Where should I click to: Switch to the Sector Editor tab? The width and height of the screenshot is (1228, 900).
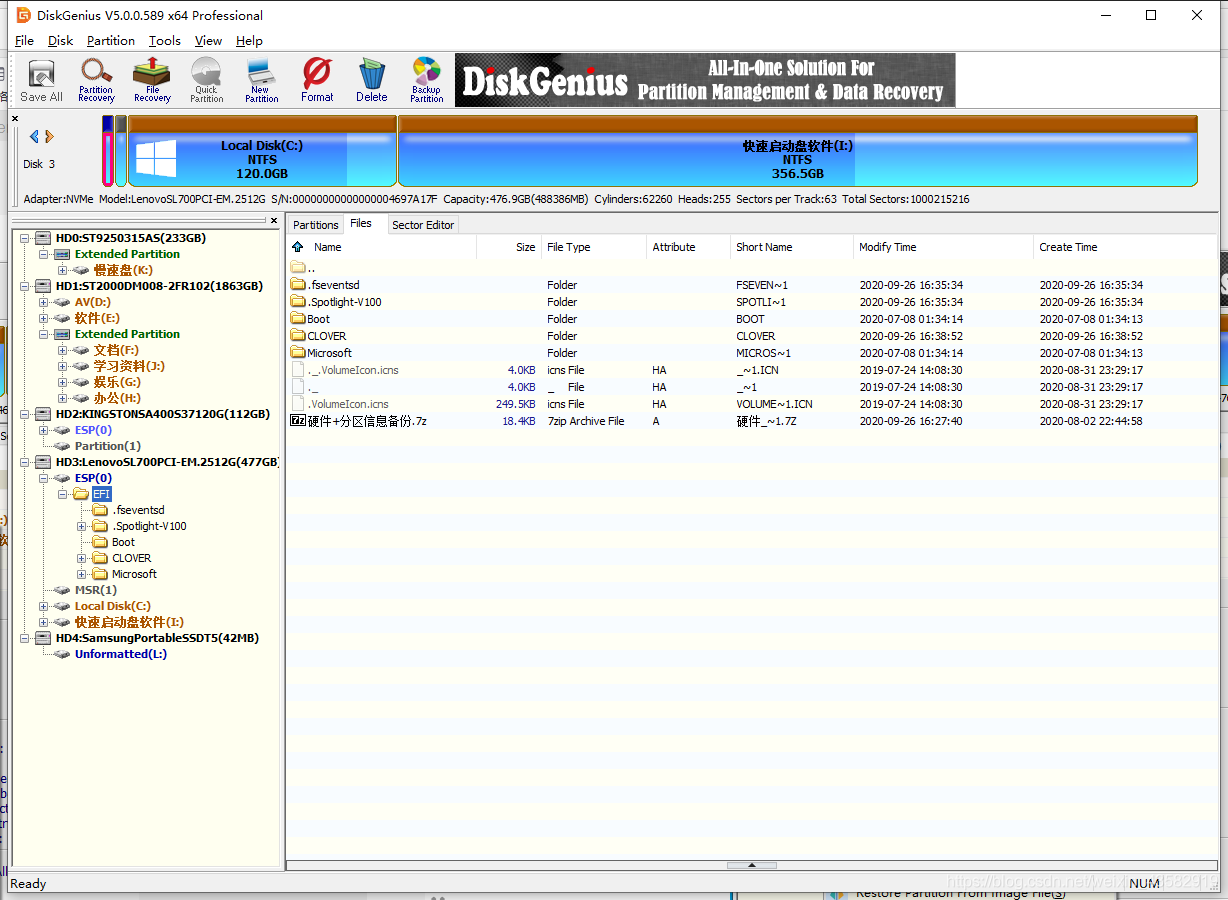point(423,225)
